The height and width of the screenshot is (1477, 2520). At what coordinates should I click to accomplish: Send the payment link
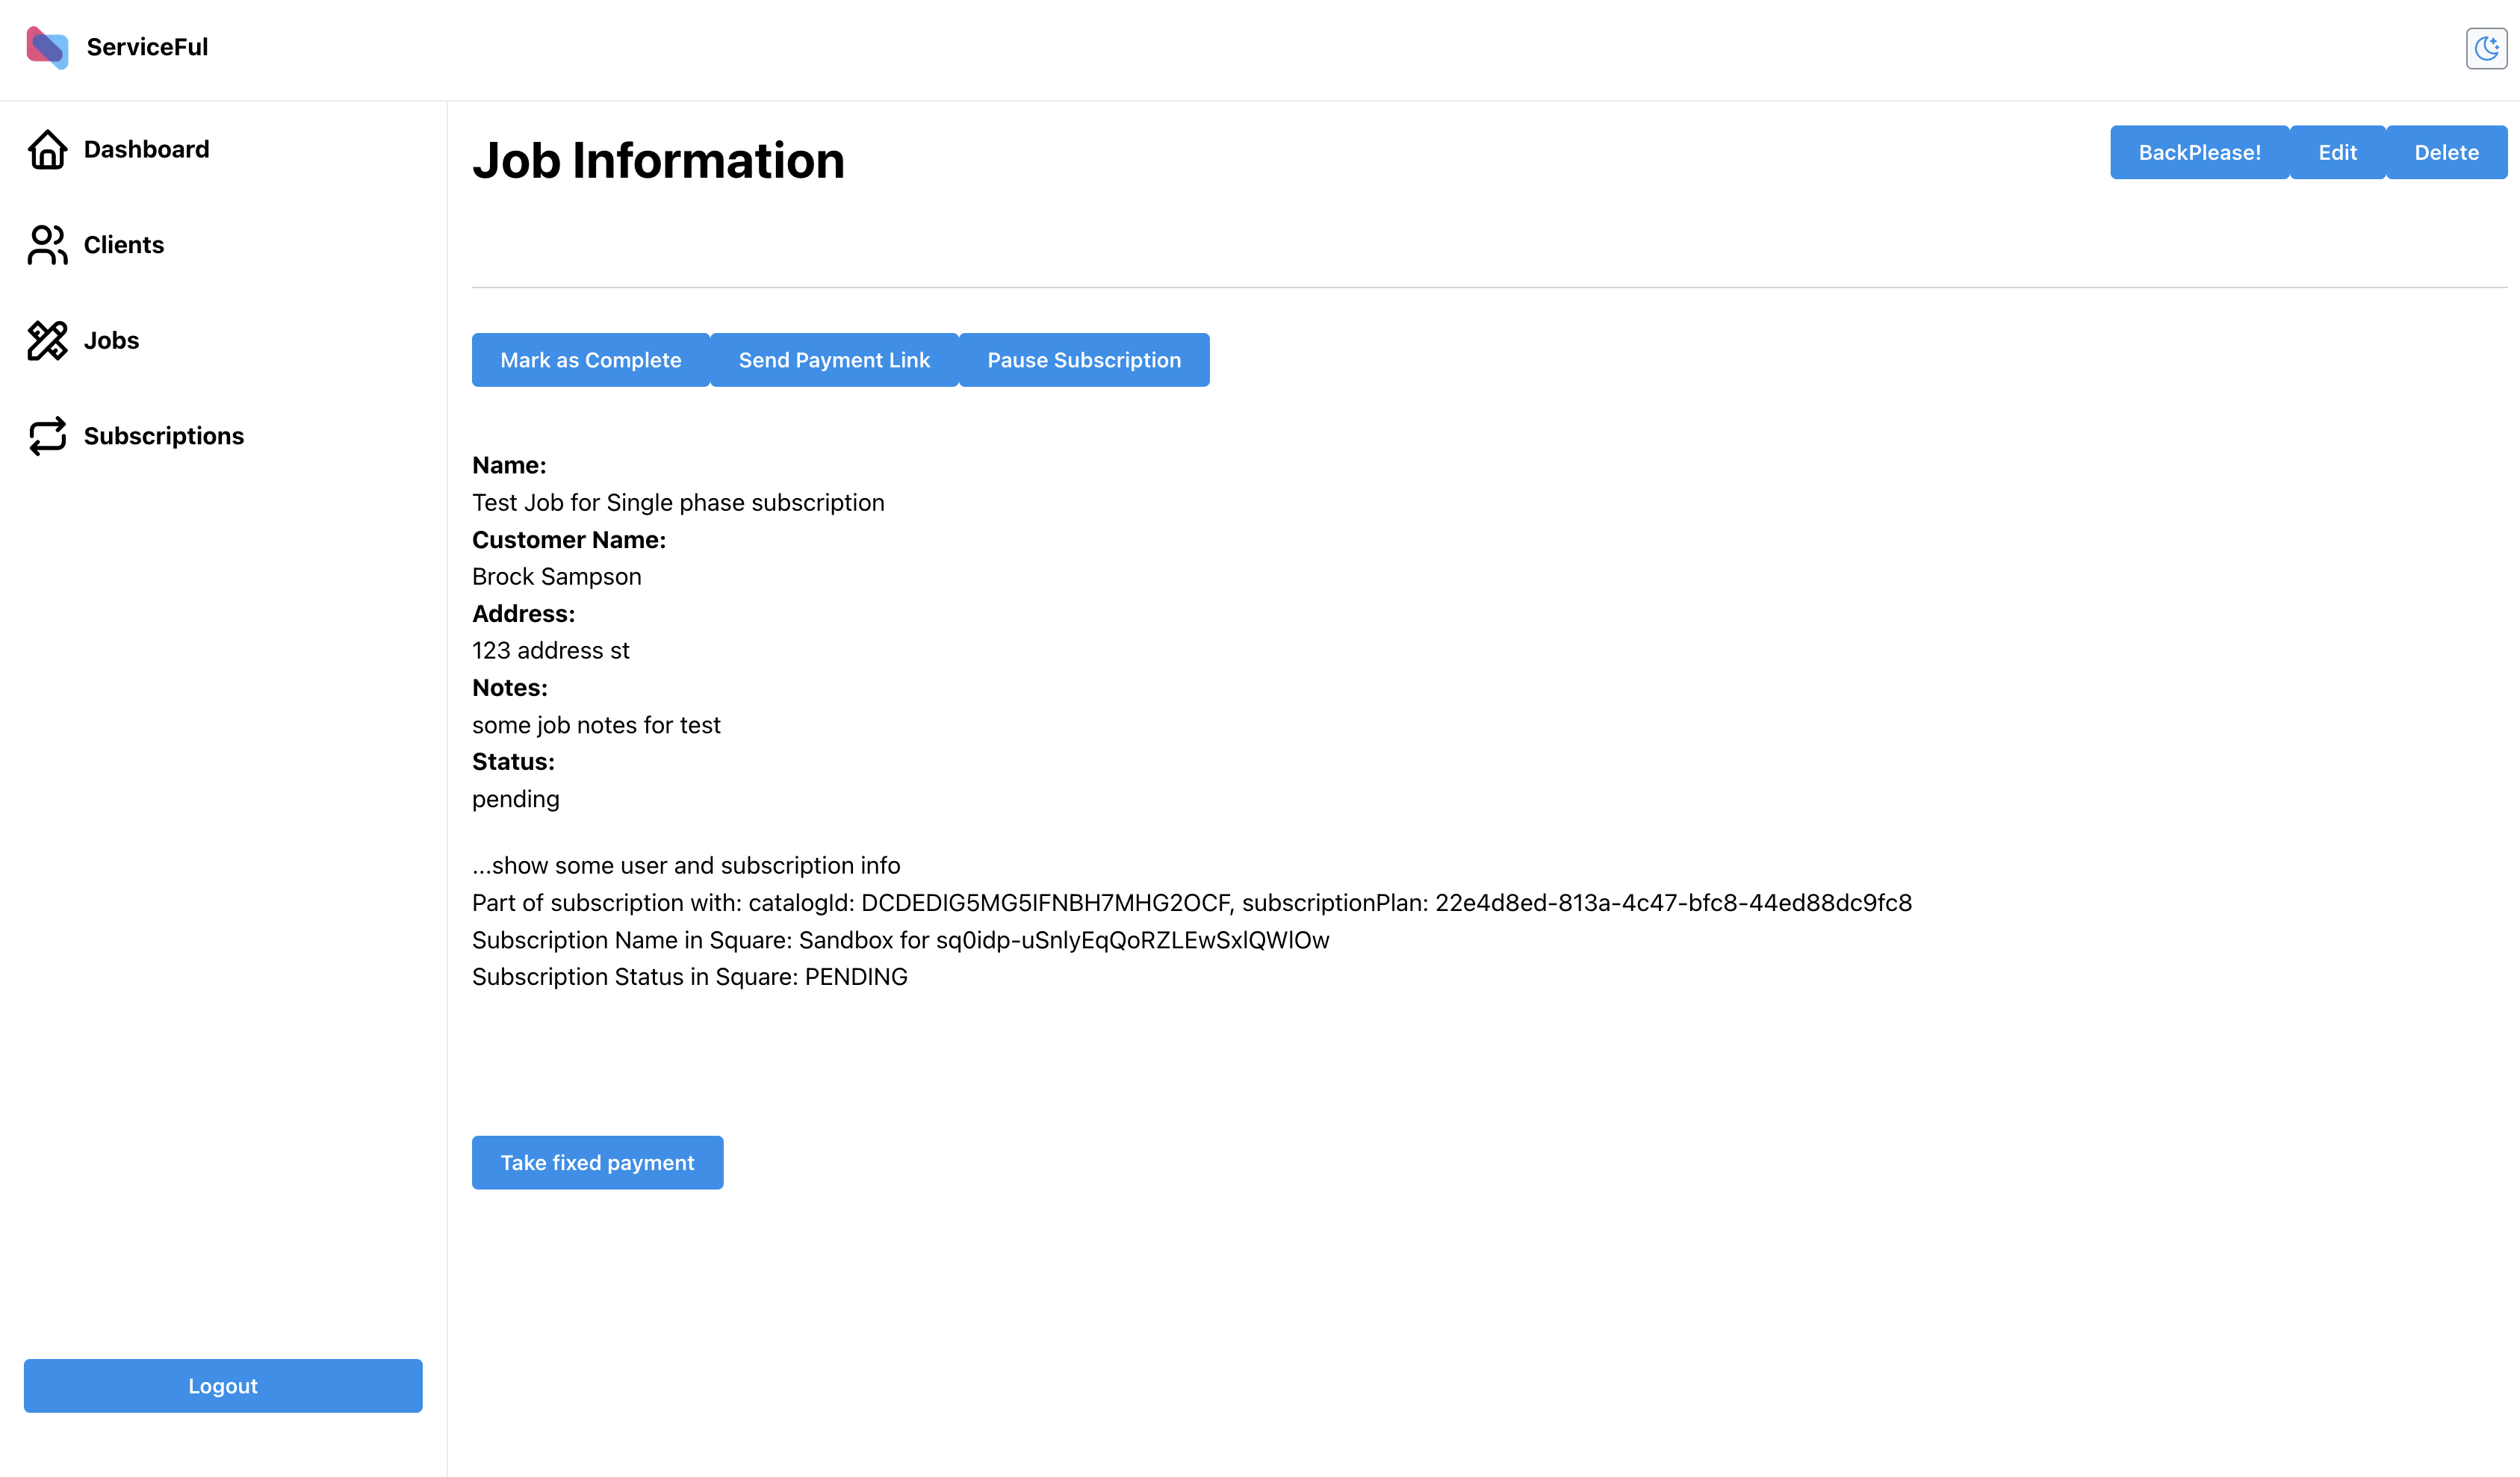pyautogui.click(x=834, y=360)
